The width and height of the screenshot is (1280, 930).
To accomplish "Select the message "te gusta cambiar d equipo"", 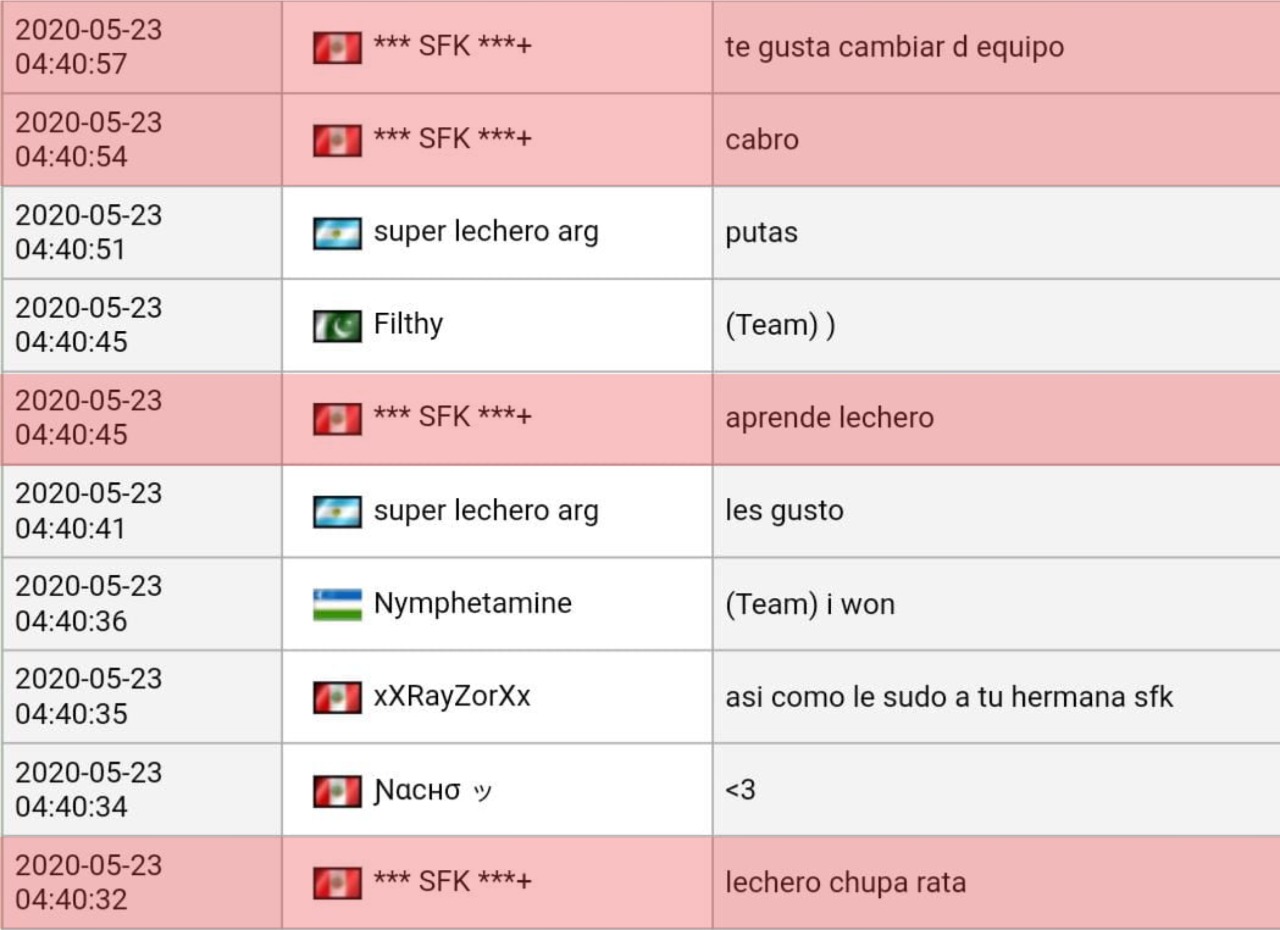I will tap(894, 47).
